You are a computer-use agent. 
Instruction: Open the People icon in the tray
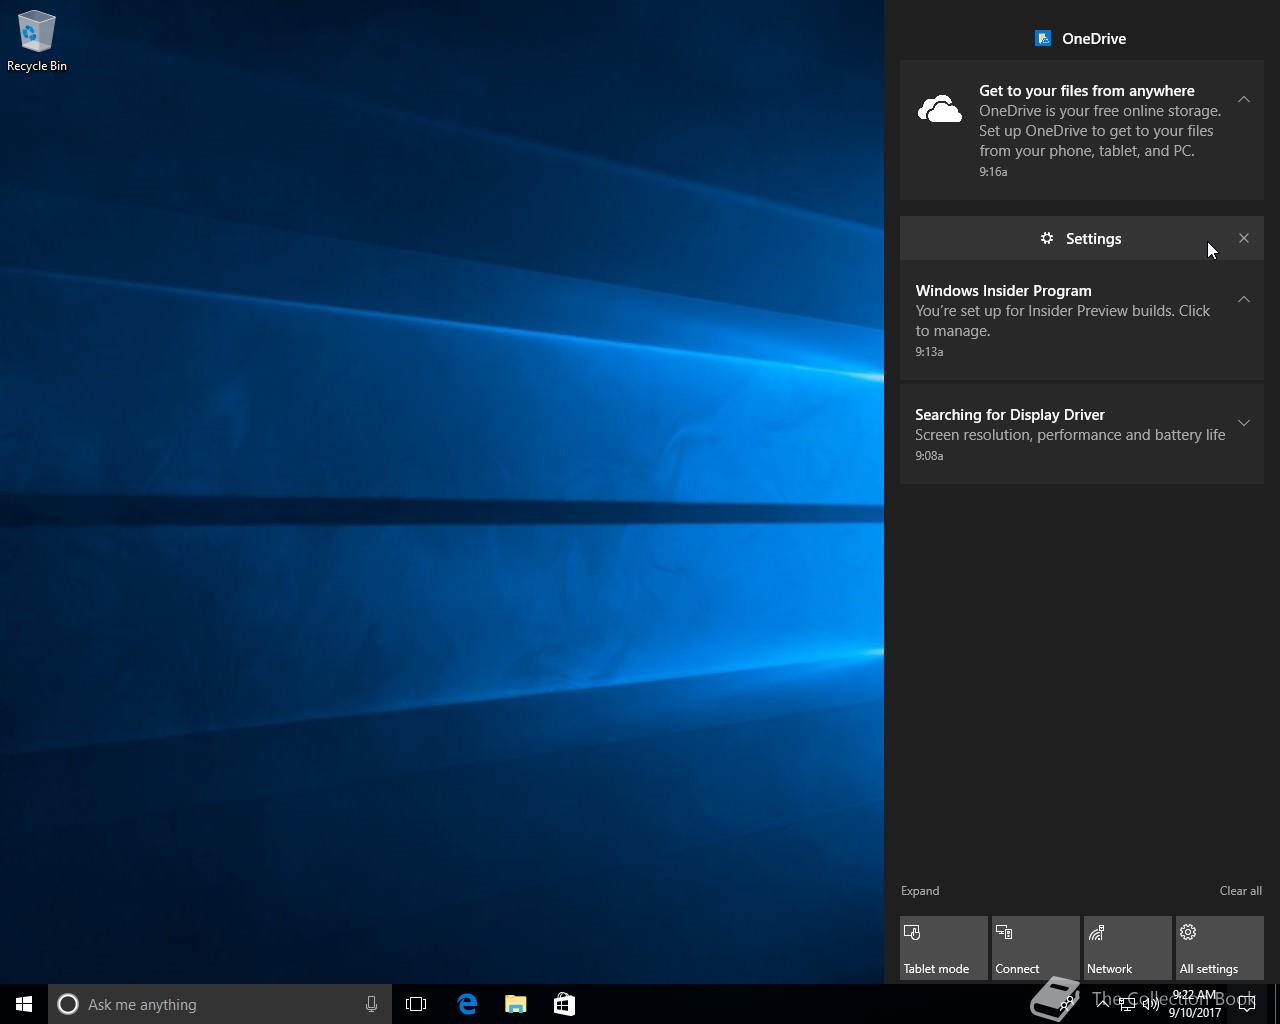pyautogui.click(x=1068, y=1004)
